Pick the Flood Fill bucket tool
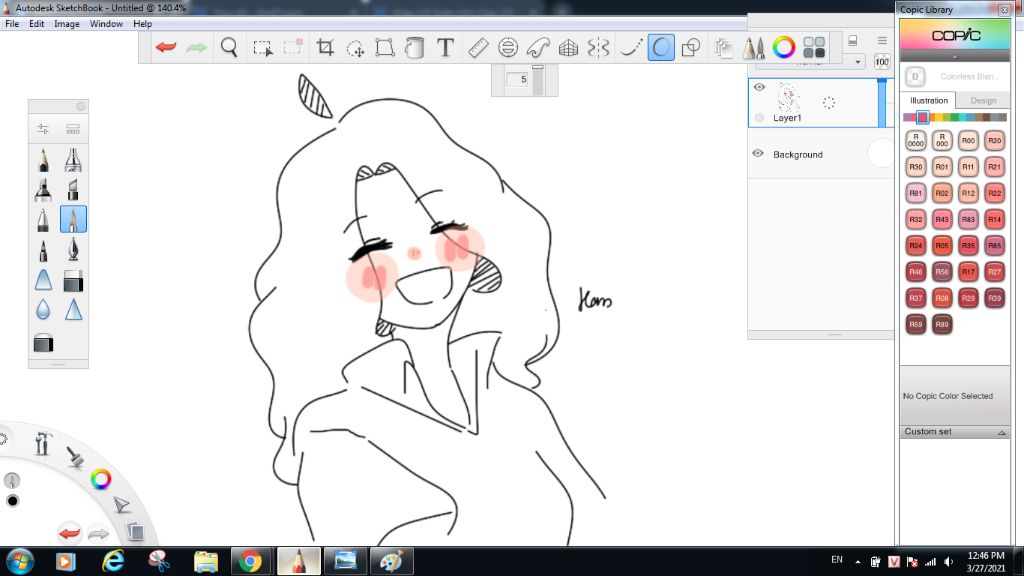Screen dimensions: 1024x576 [415, 47]
